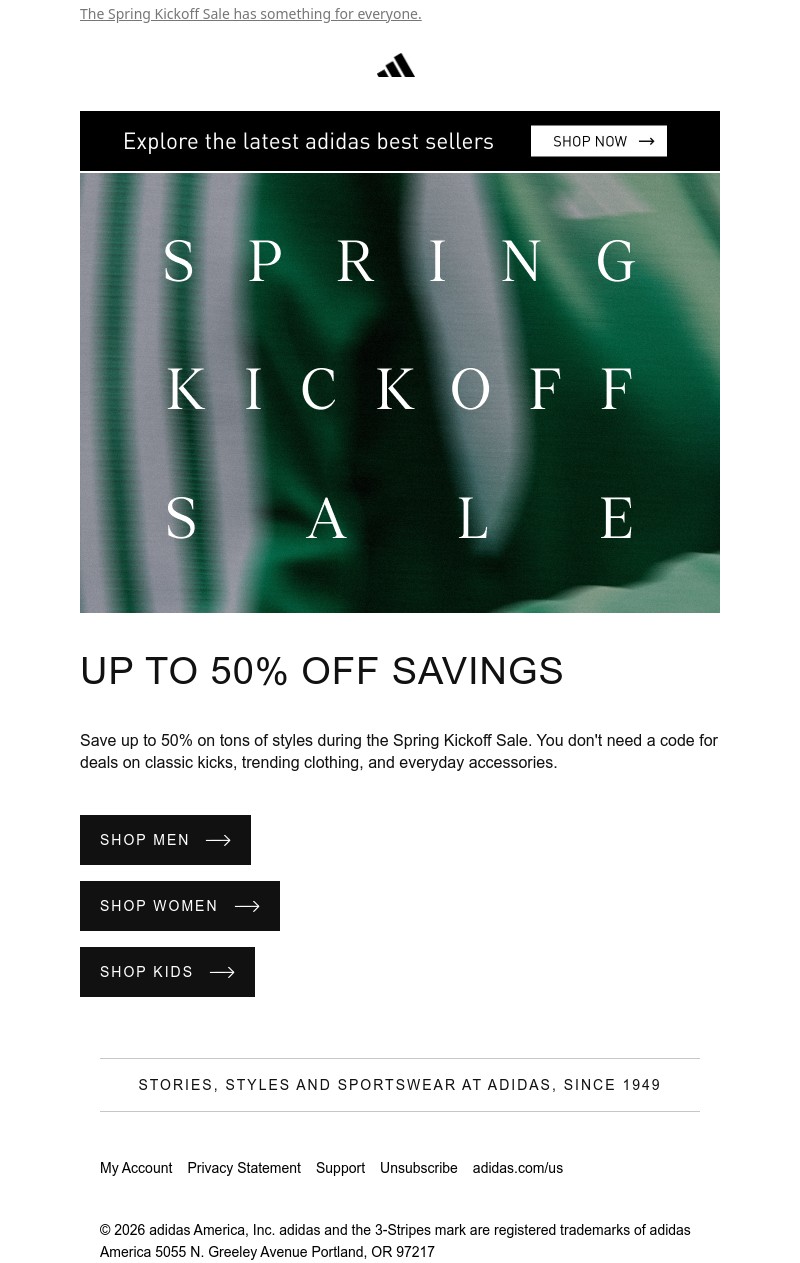Image resolution: width=800 pixels, height=1263 pixels.
Task: Click the arrow icon in SHOP NOW button
Action: click(646, 141)
